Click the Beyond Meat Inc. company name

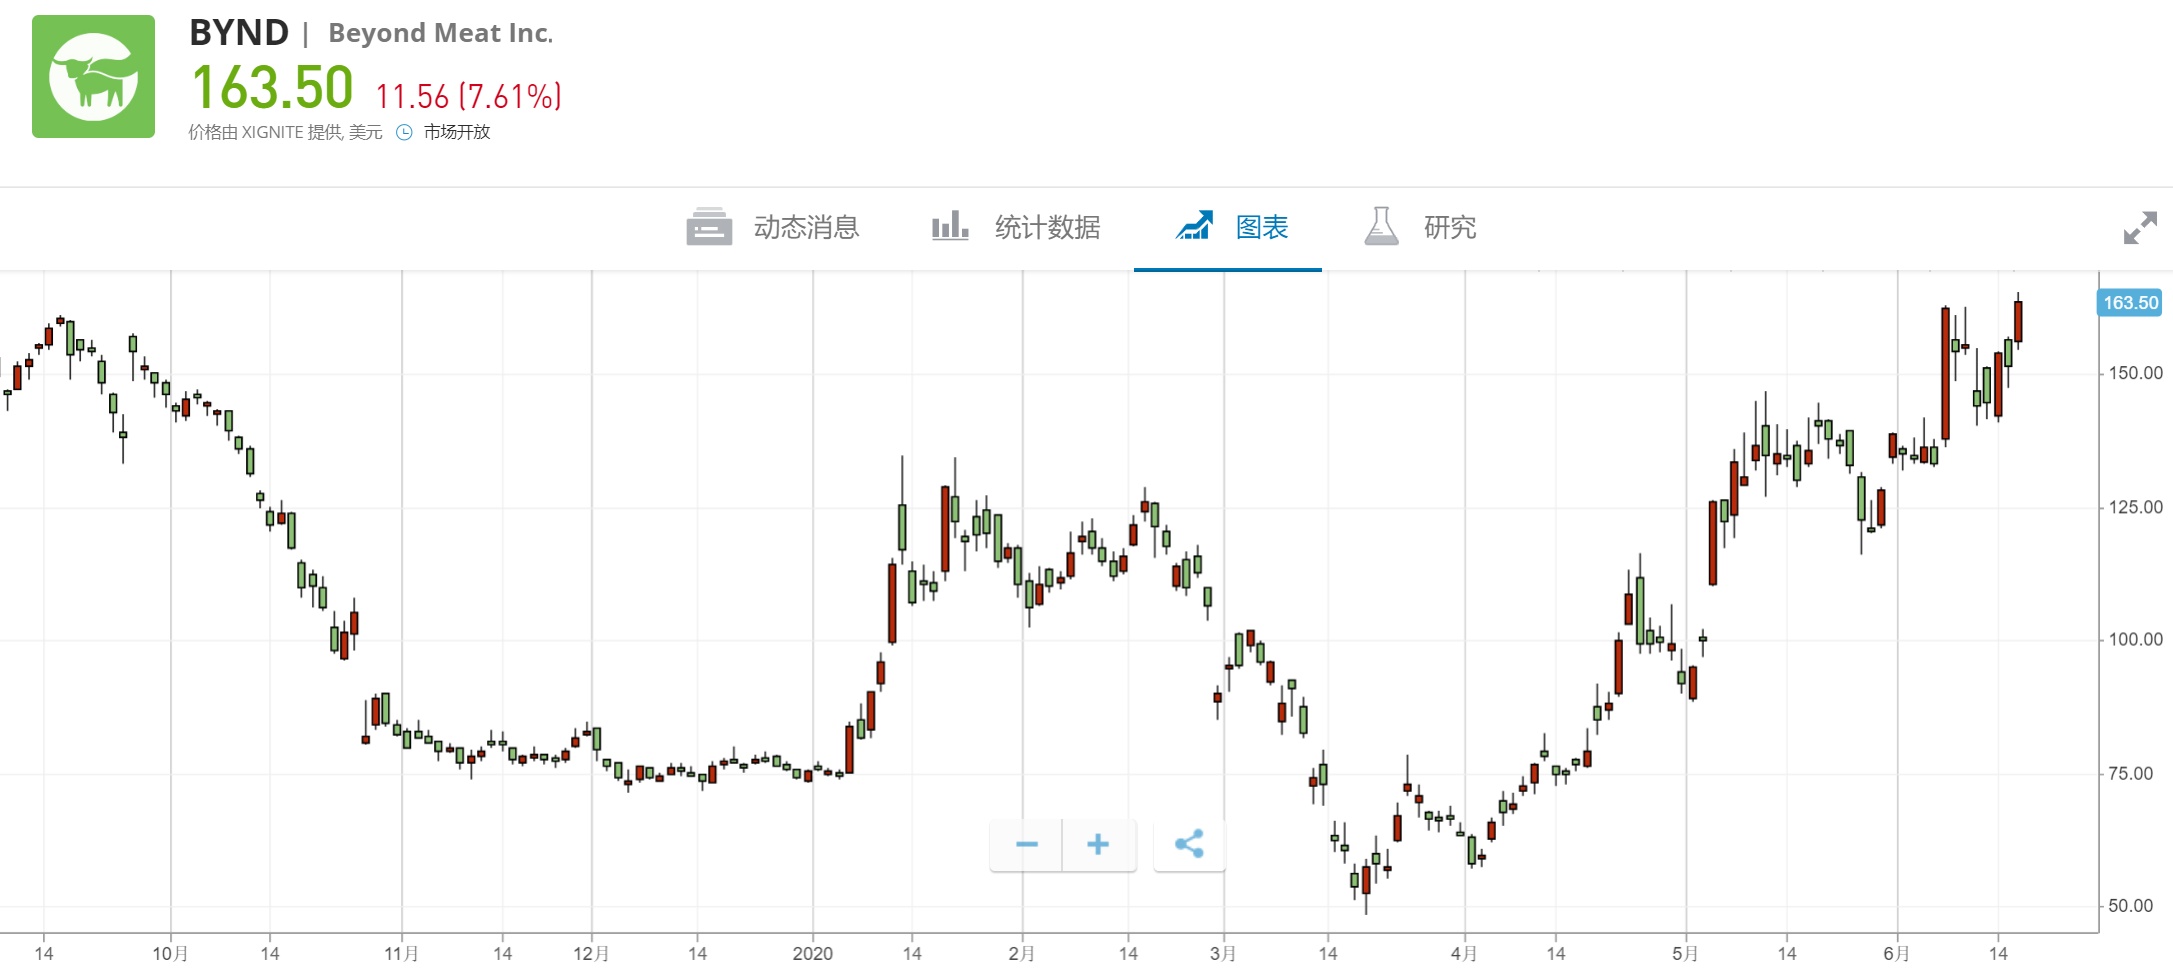pyautogui.click(x=440, y=34)
